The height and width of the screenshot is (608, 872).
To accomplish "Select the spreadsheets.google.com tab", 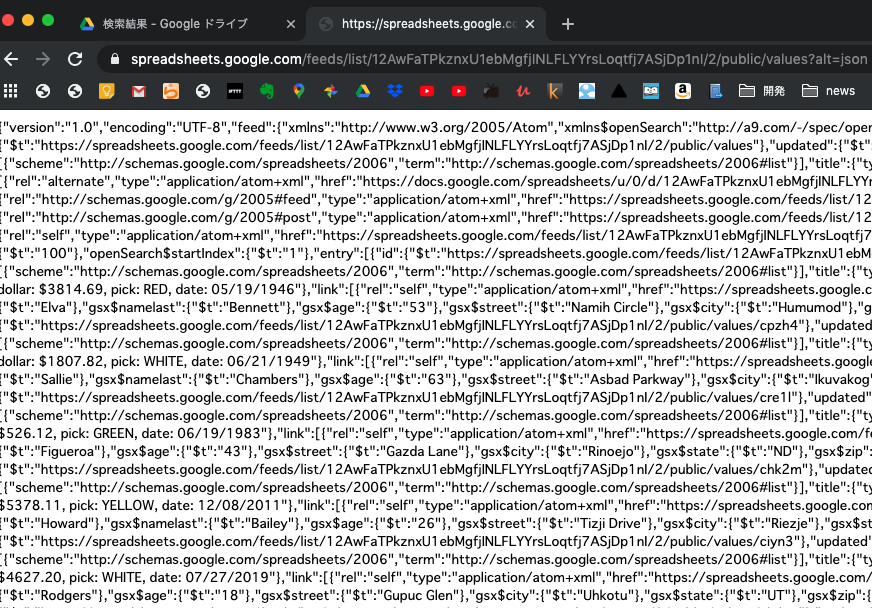I will point(420,23).
